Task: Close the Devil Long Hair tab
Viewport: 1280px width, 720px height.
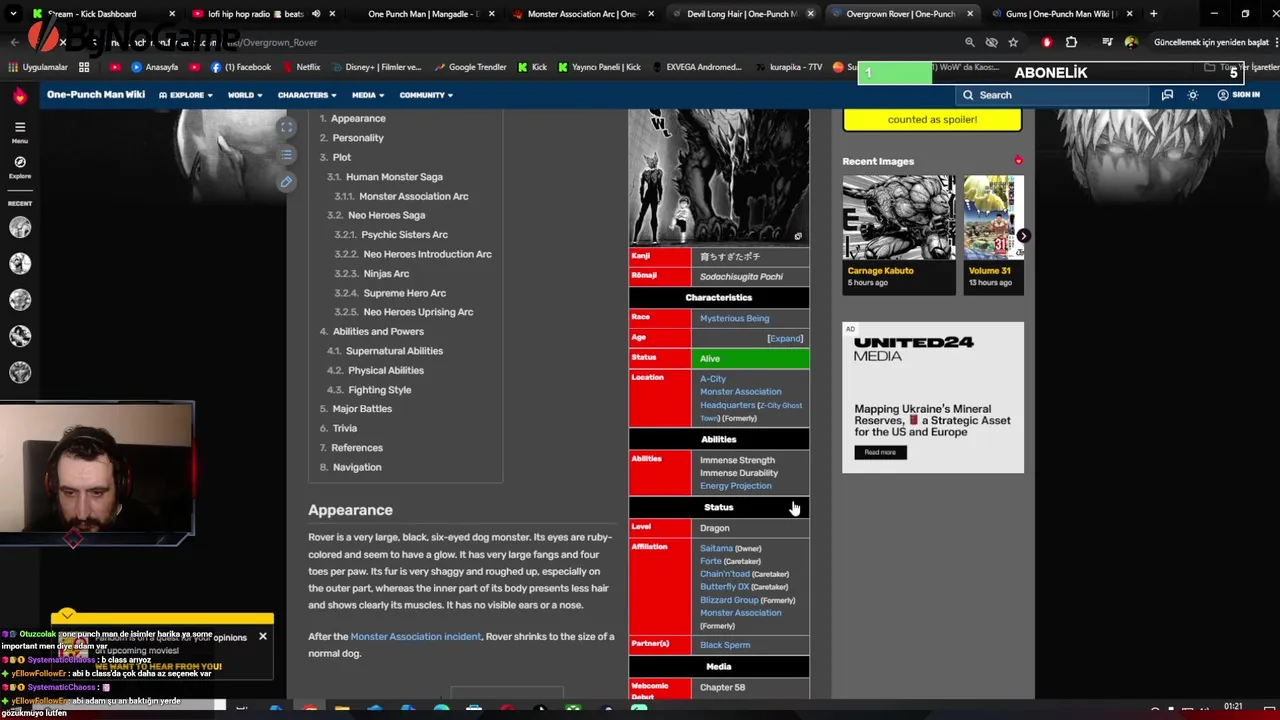Action: pos(811,14)
